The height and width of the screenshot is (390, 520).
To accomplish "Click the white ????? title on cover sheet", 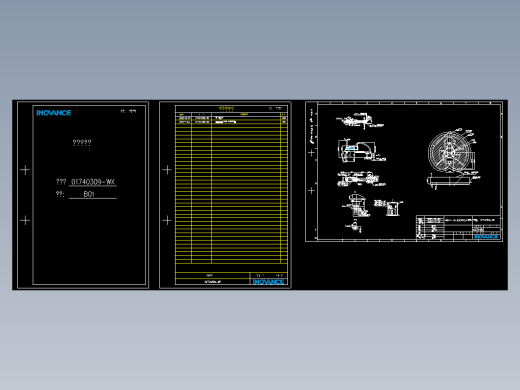I will 82,143.
